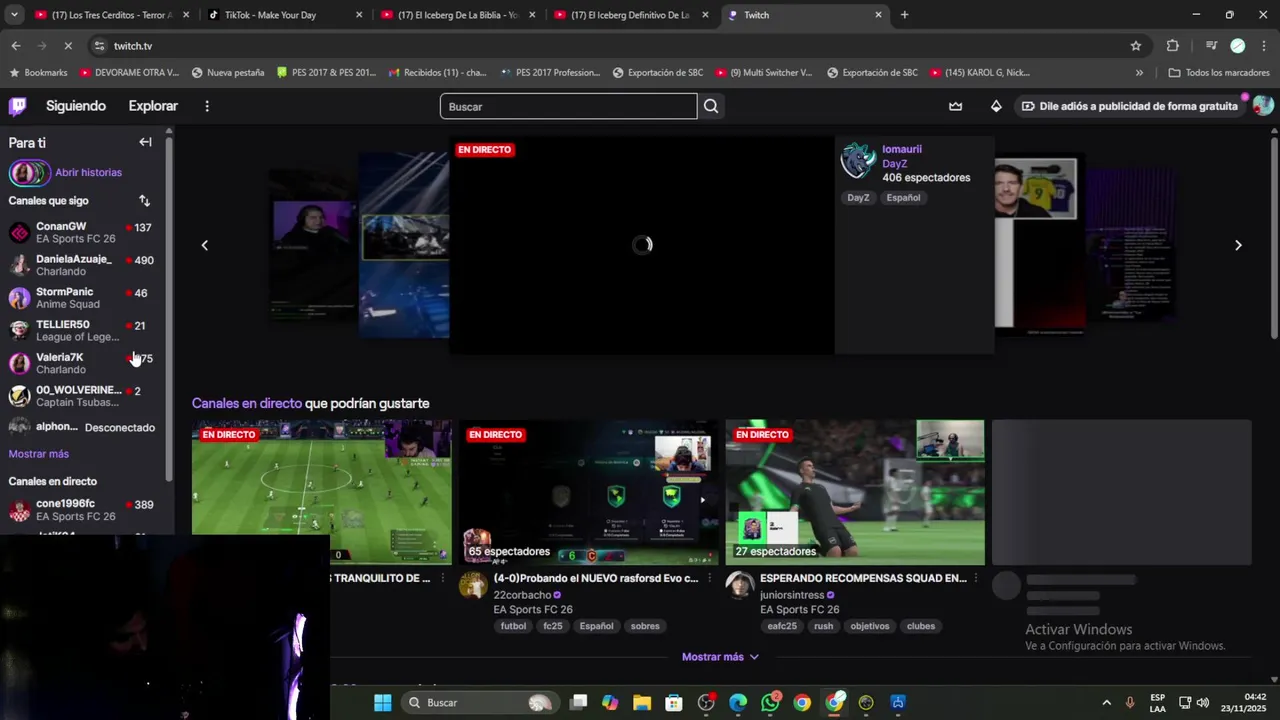Open the Canales en directo link
This screenshot has width=1280, height=720.
coord(247,403)
